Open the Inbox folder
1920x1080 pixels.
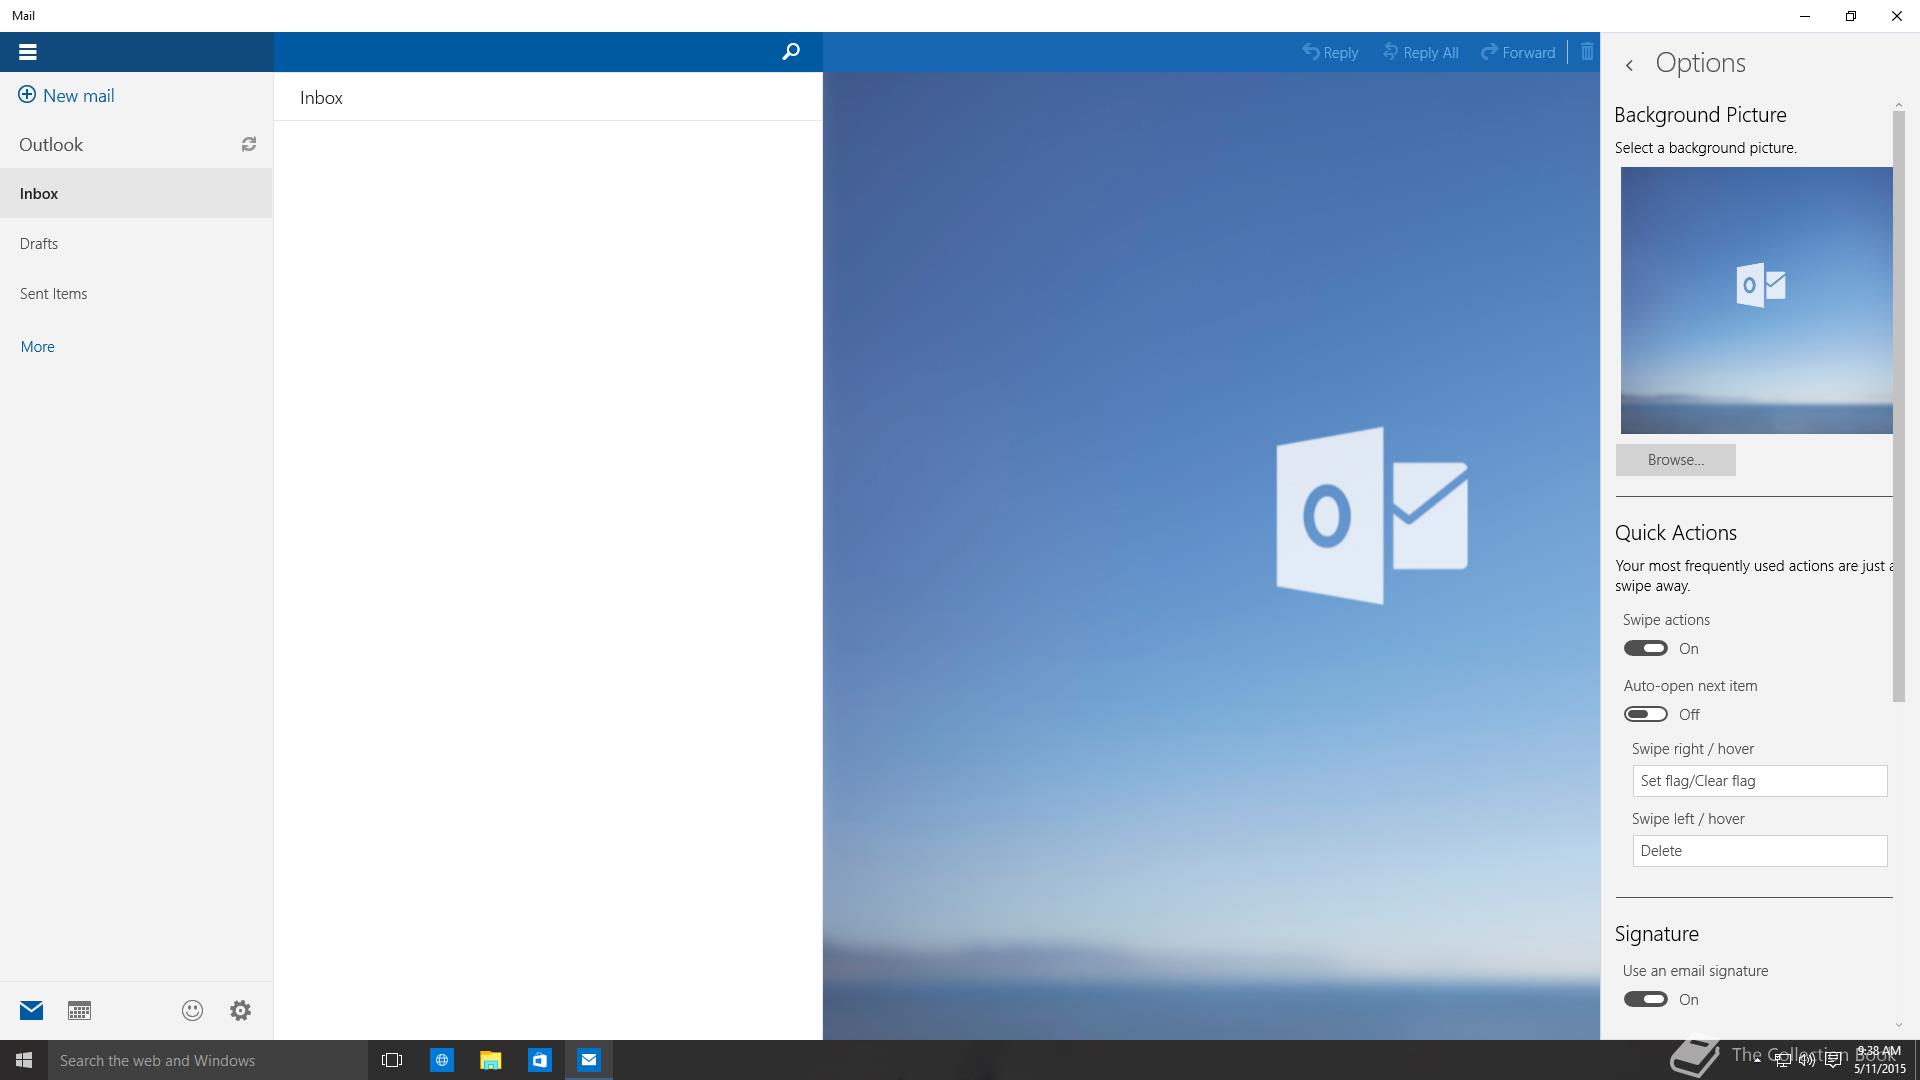coord(136,193)
